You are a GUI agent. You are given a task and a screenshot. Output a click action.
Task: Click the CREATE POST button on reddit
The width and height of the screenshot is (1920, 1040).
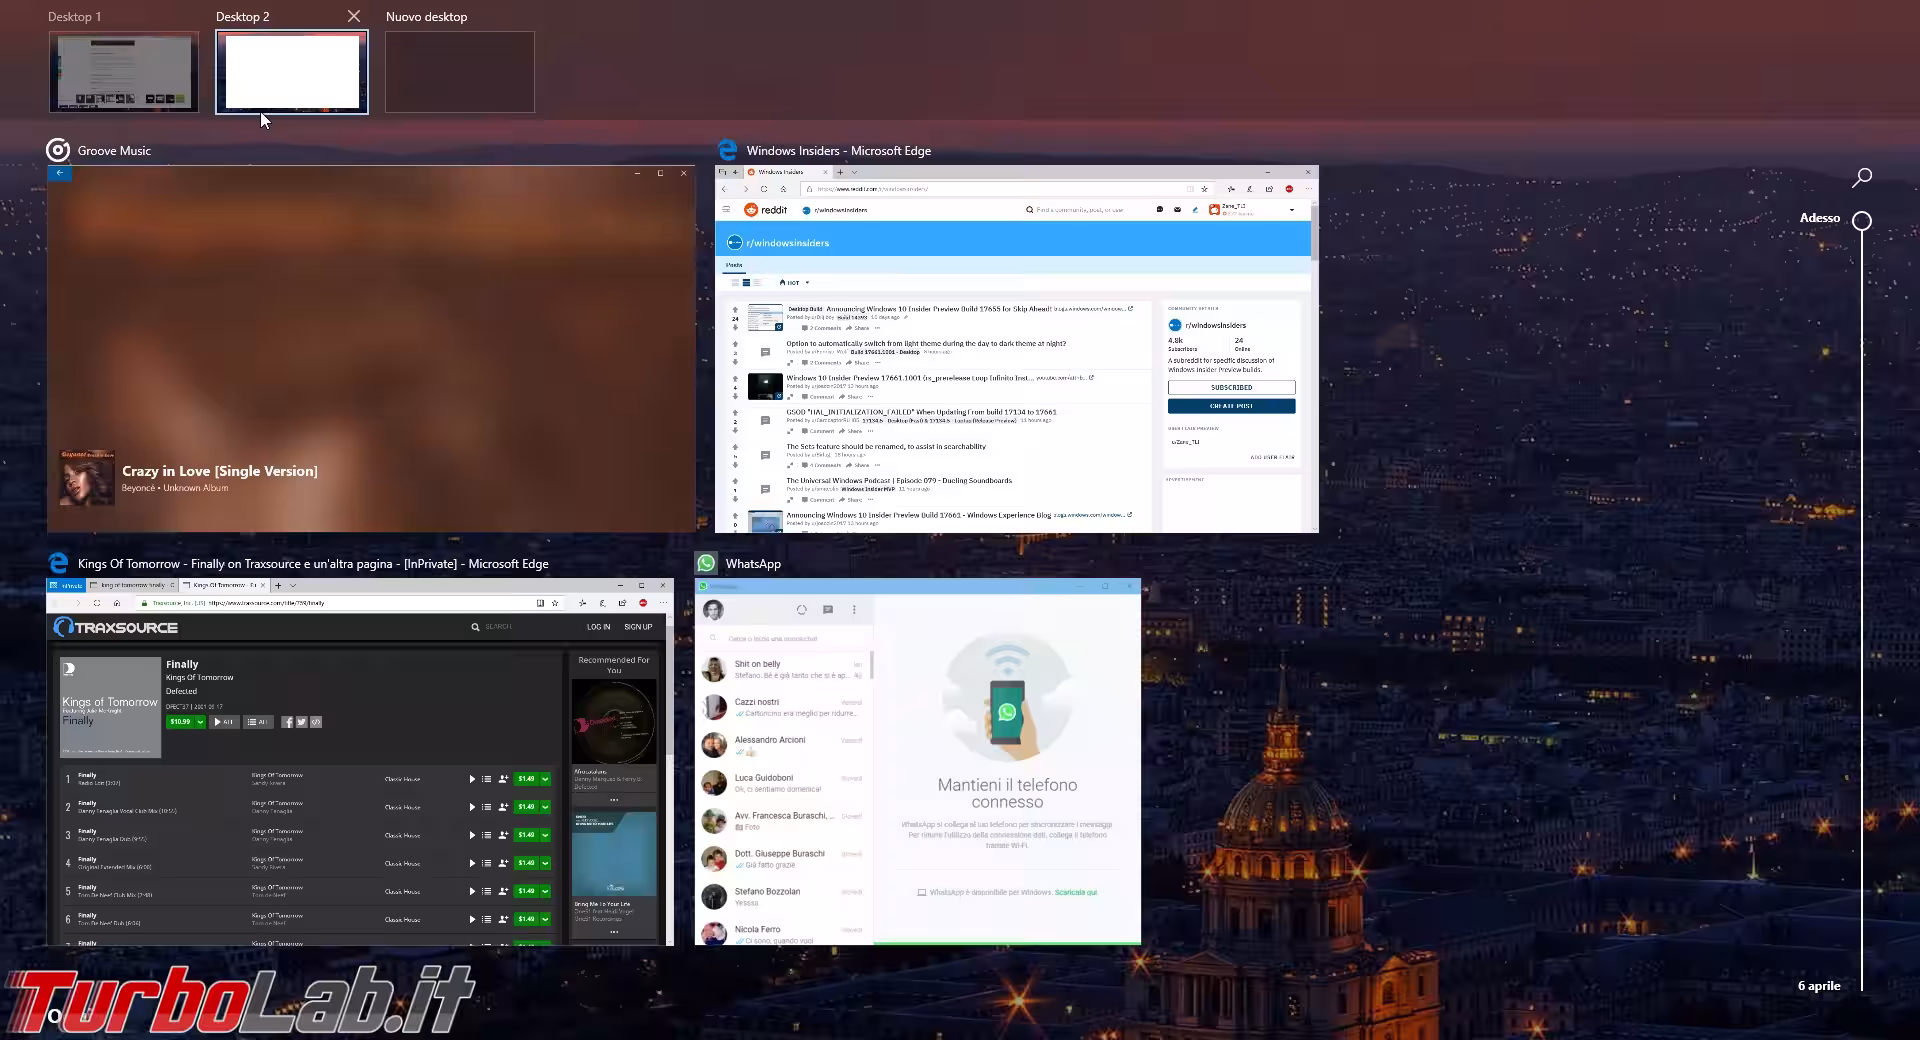click(1231, 406)
